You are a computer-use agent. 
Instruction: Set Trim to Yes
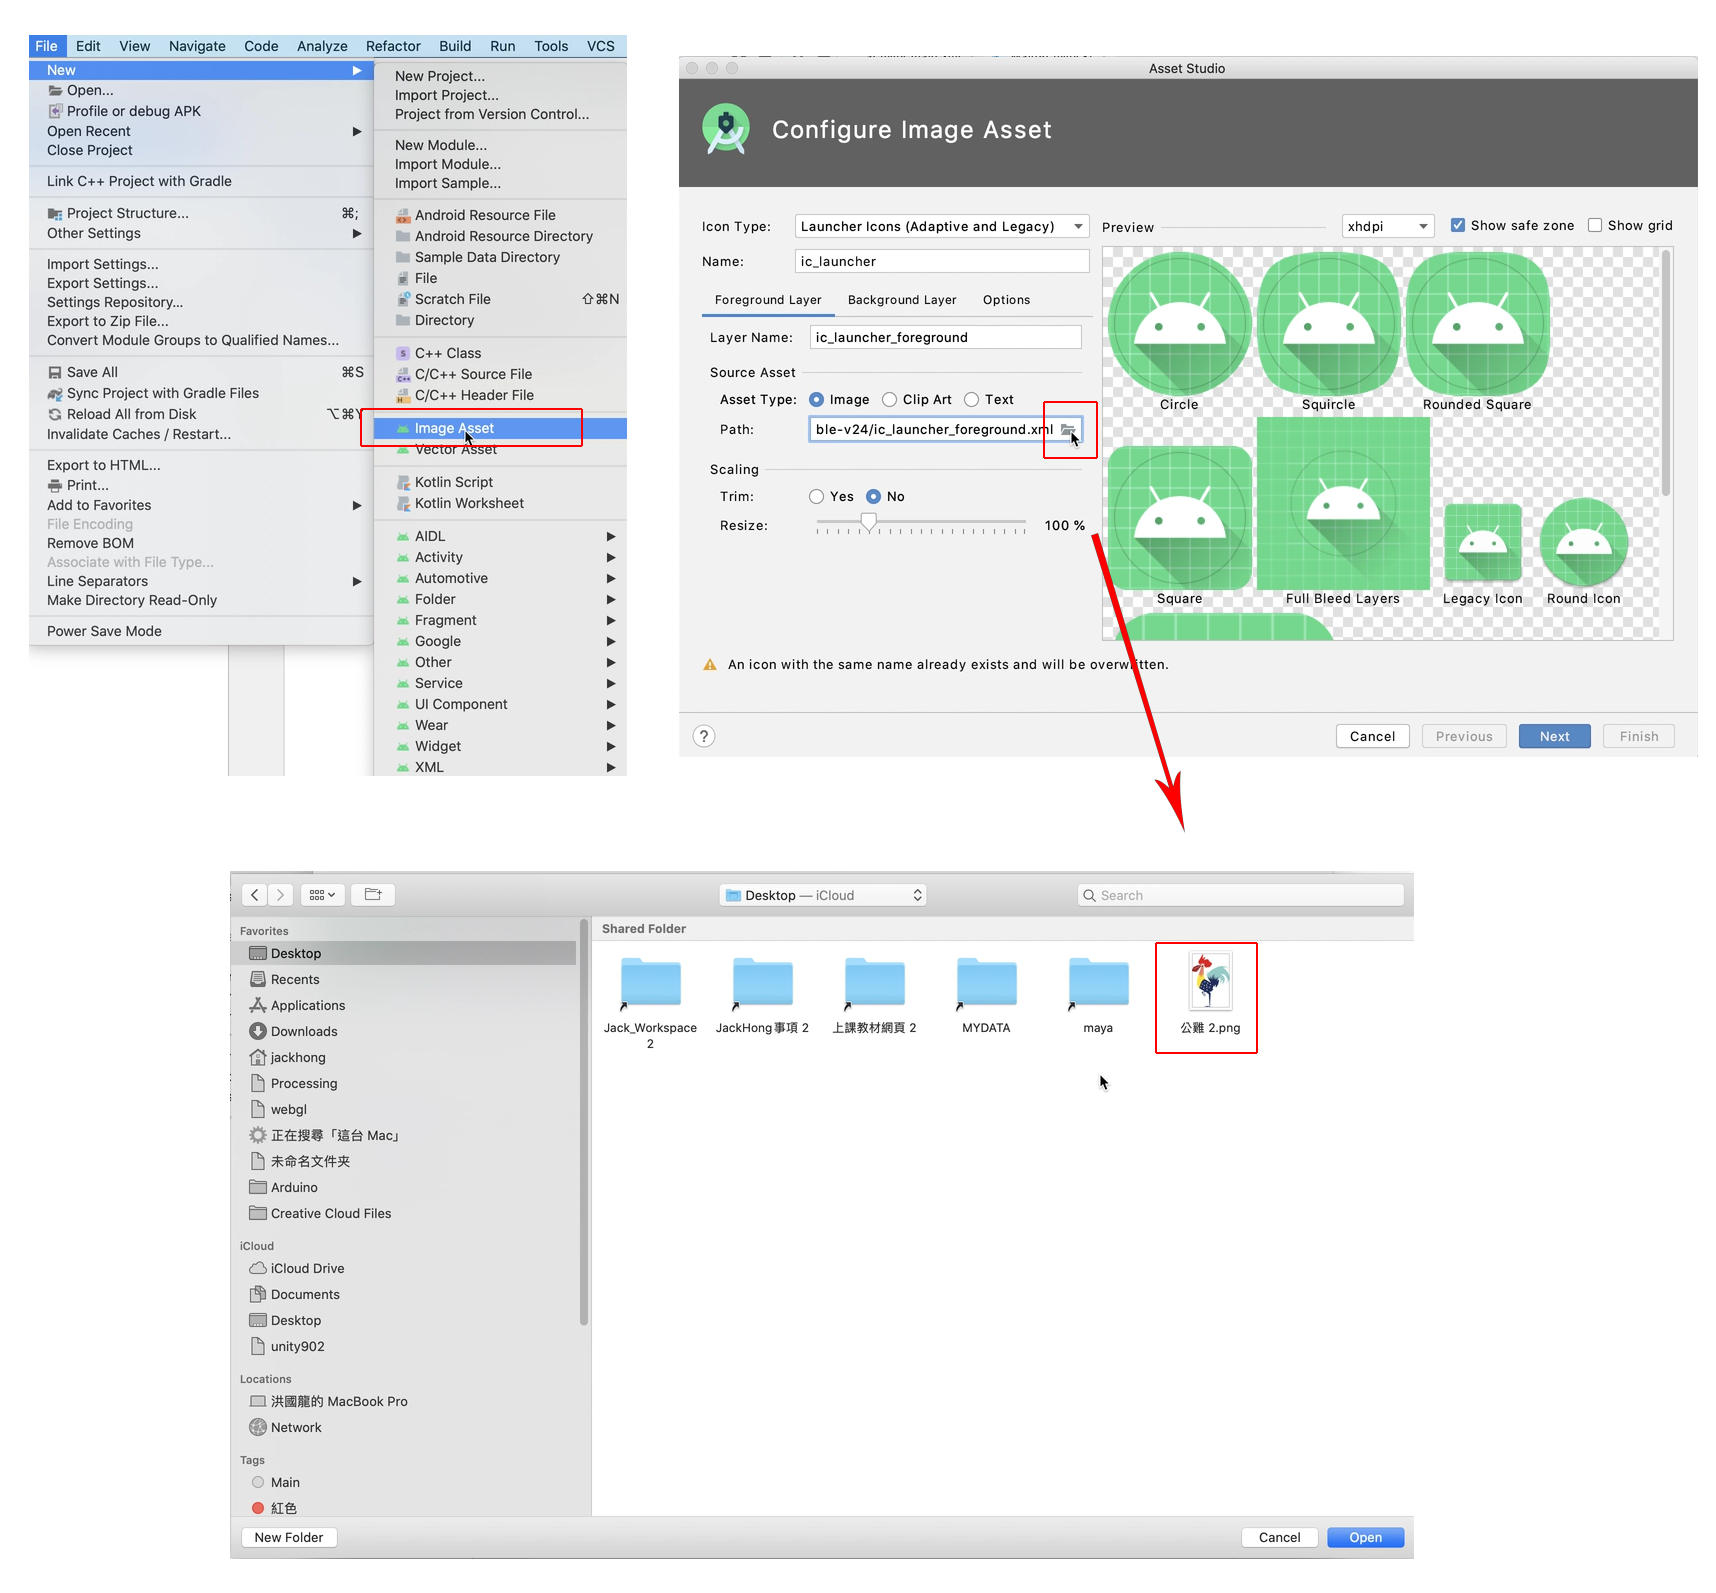(817, 496)
